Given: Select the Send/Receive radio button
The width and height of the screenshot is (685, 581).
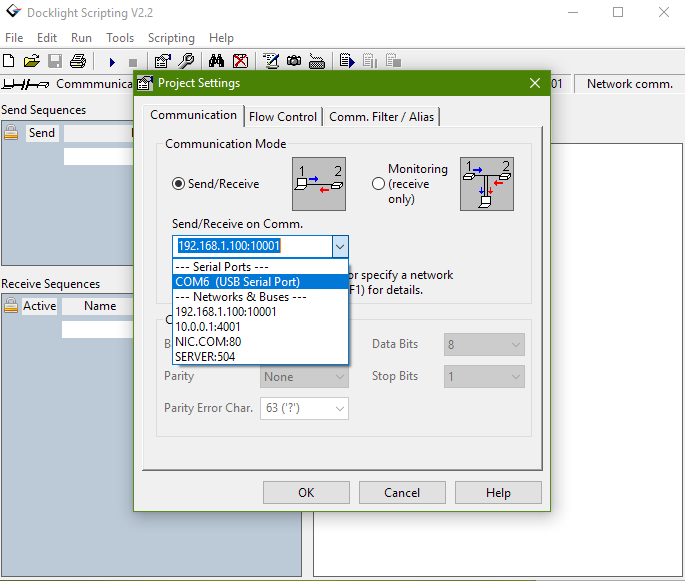Looking at the screenshot, I should coord(178,184).
